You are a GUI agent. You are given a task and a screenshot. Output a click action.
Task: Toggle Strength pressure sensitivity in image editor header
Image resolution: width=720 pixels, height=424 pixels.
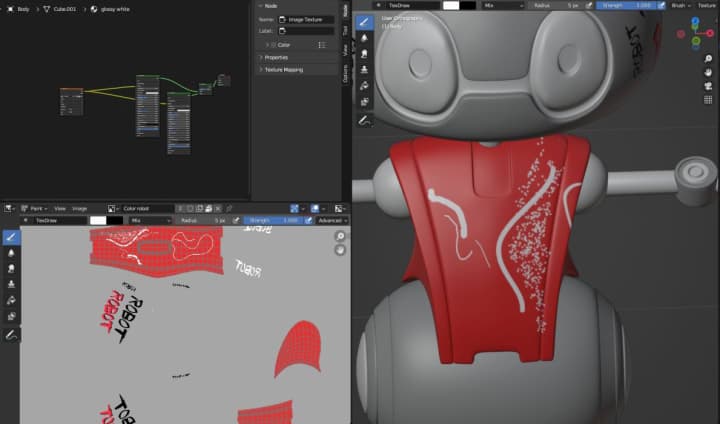coord(308,220)
